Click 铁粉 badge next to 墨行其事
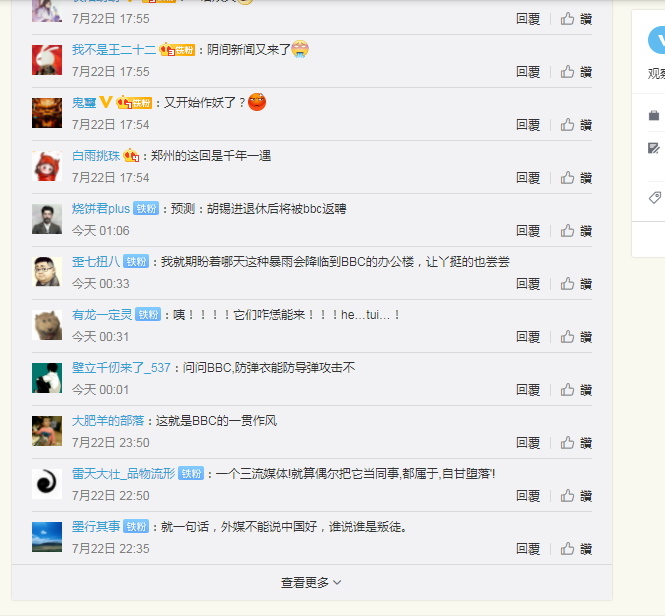This screenshot has width=665, height=616. [136, 526]
